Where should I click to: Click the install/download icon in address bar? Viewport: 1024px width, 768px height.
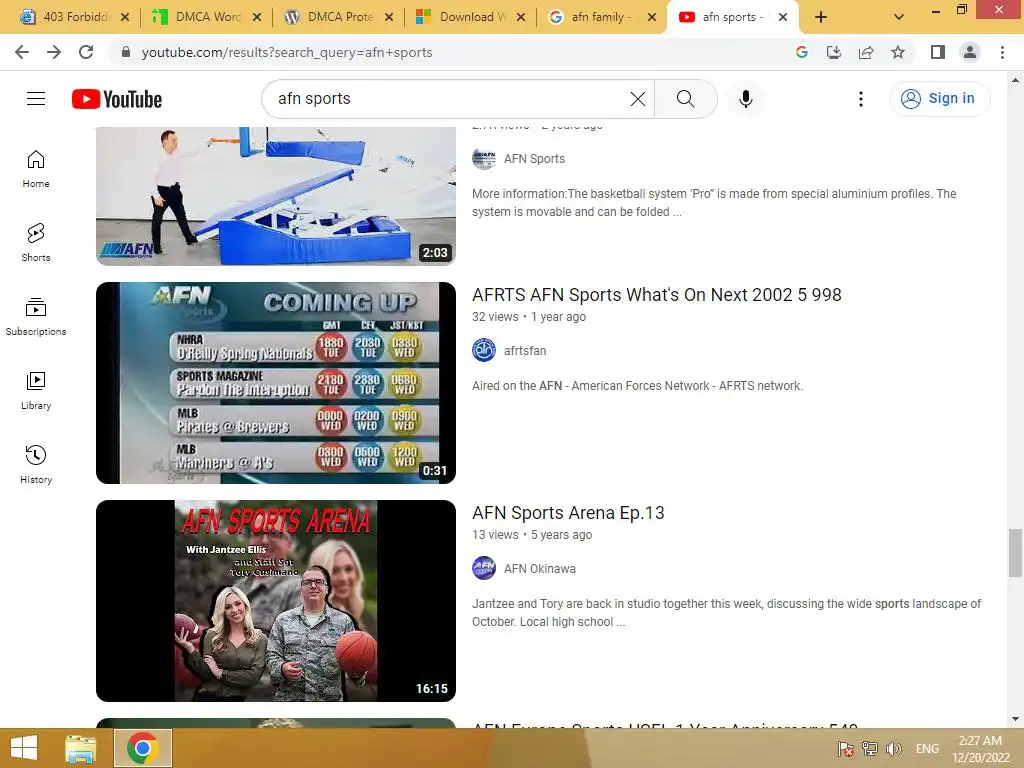pos(833,52)
